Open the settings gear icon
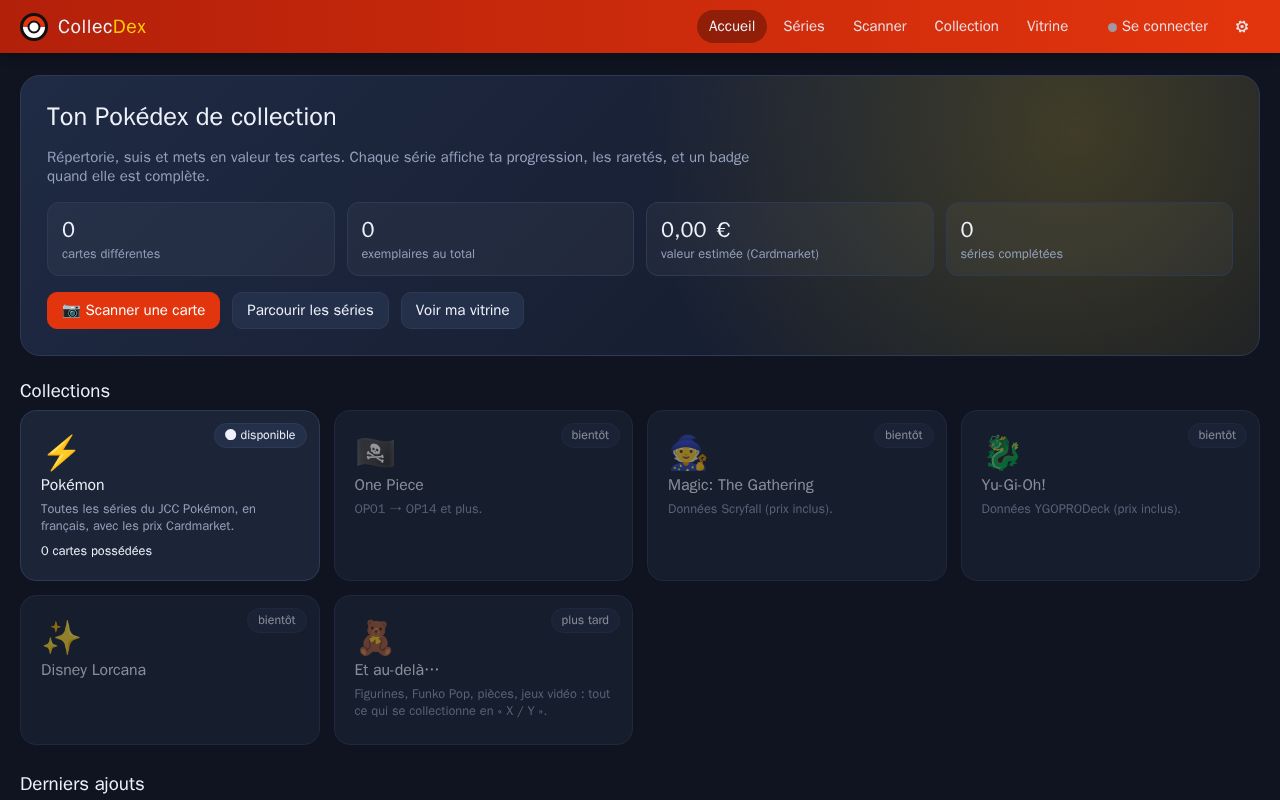Viewport: 1280px width, 800px height. pos(1242,27)
